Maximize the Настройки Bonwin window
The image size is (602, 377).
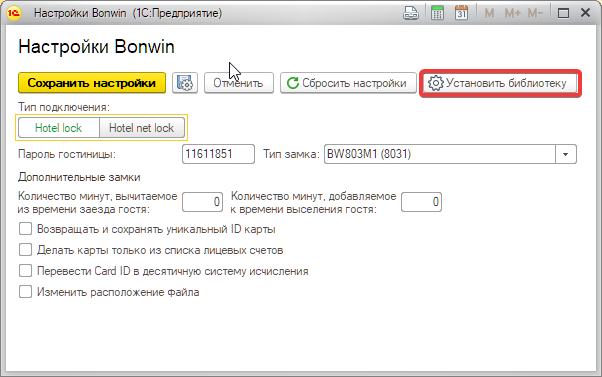coord(563,13)
